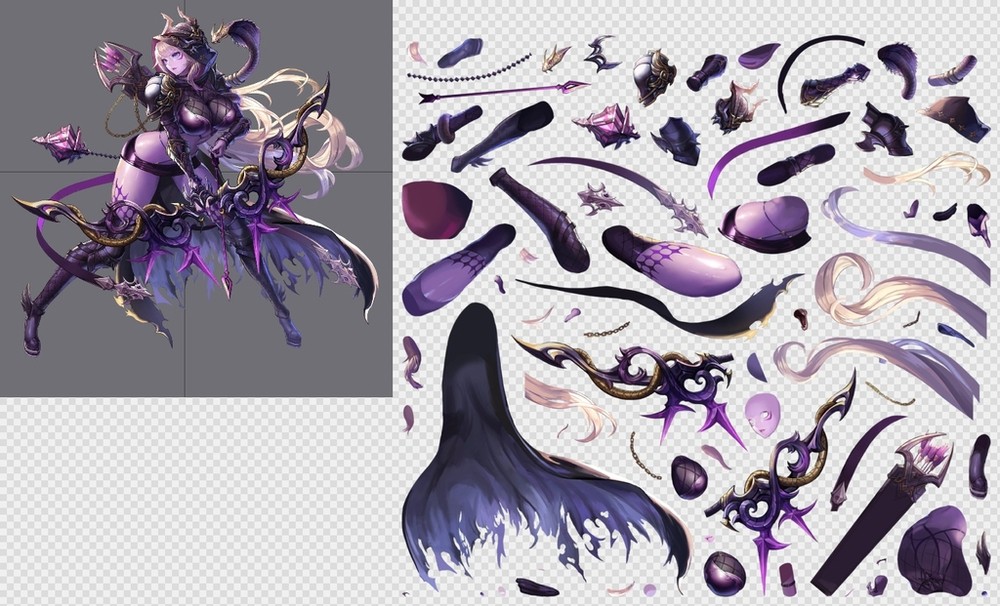This screenshot has height=606, width=1000.
Task: Select the pale face mask sprite
Action: tap(761, 413)
